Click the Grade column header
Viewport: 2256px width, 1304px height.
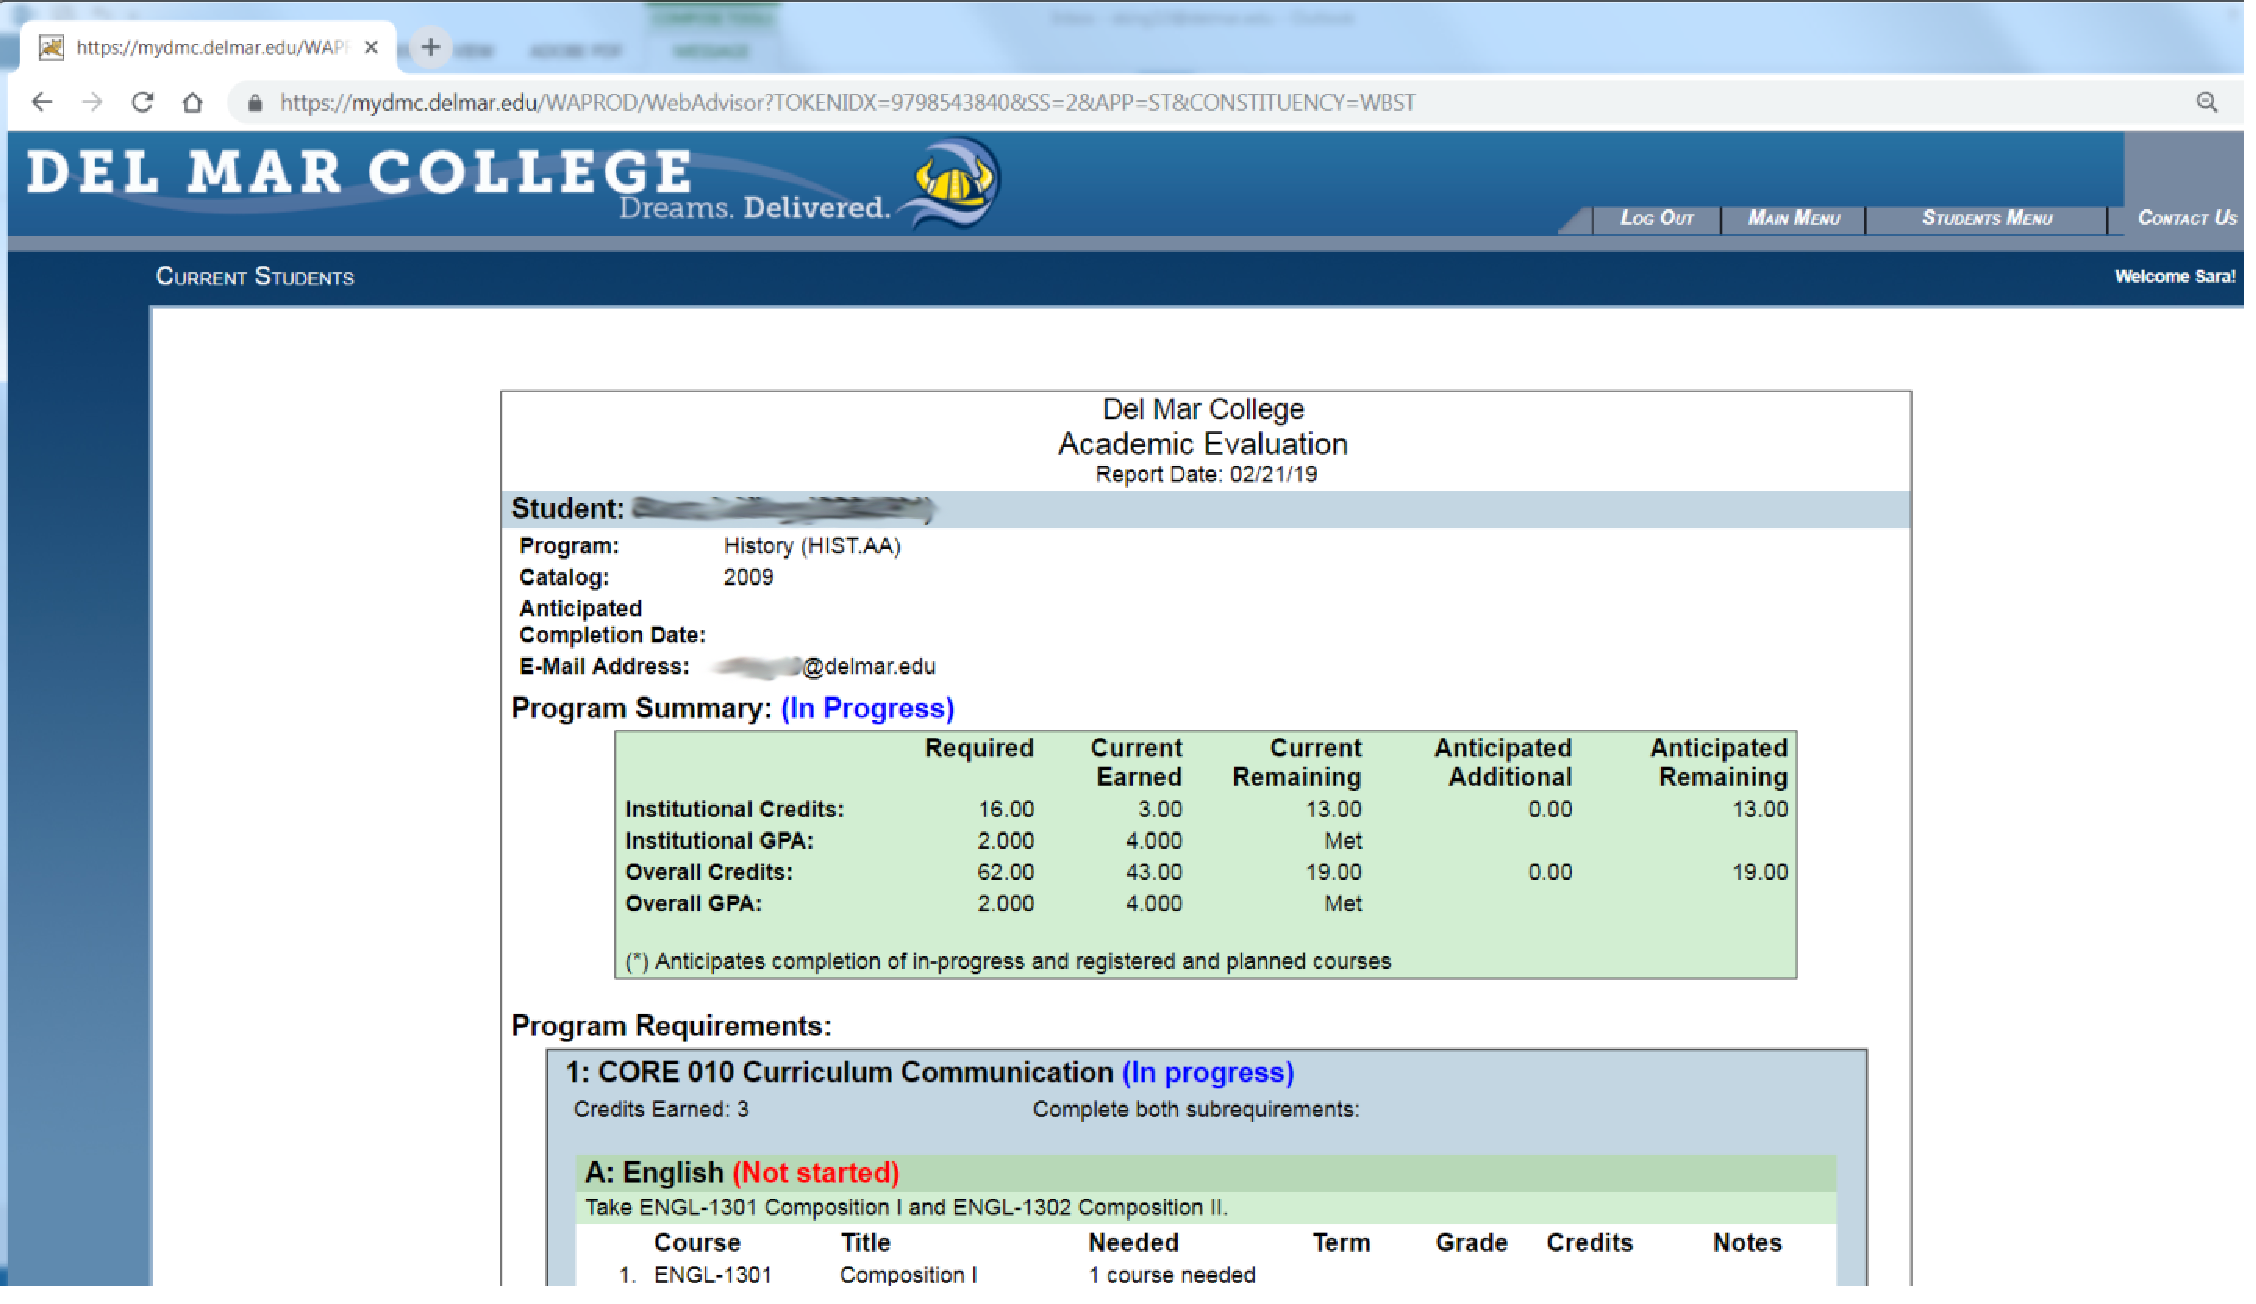pyautogui.click(x=1471, y=1243)
